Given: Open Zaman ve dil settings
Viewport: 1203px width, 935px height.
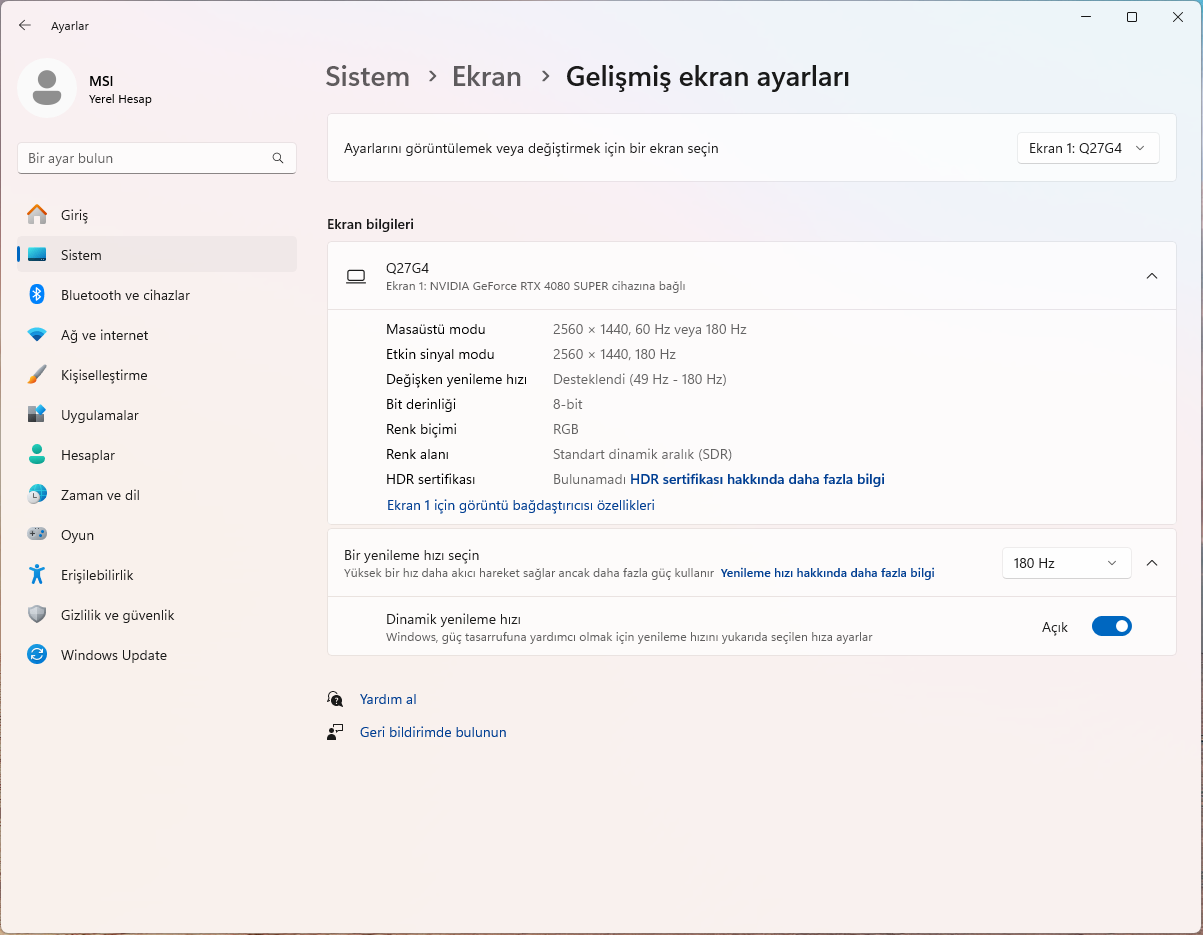Looking at the screenshot, I should pos(157,495).
